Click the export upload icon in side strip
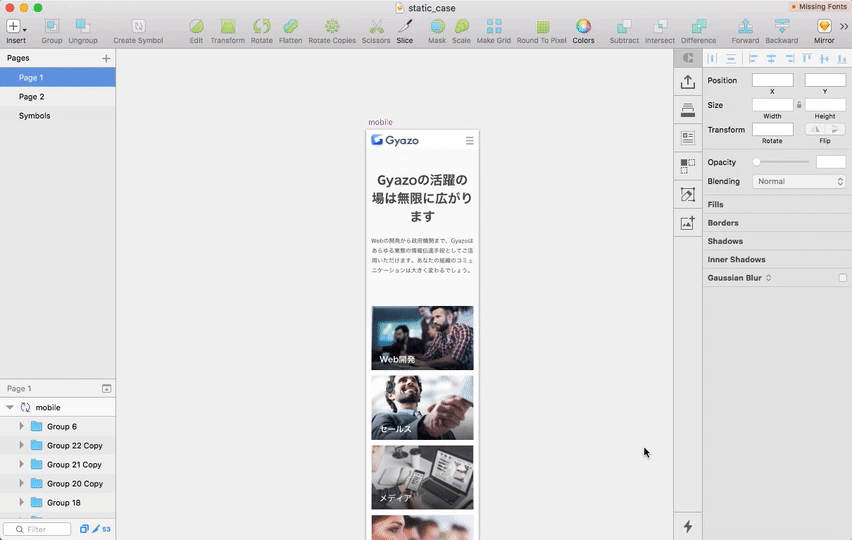Image resolution: width=852 pixels, height=540 pixels. (x=688, y=81)
